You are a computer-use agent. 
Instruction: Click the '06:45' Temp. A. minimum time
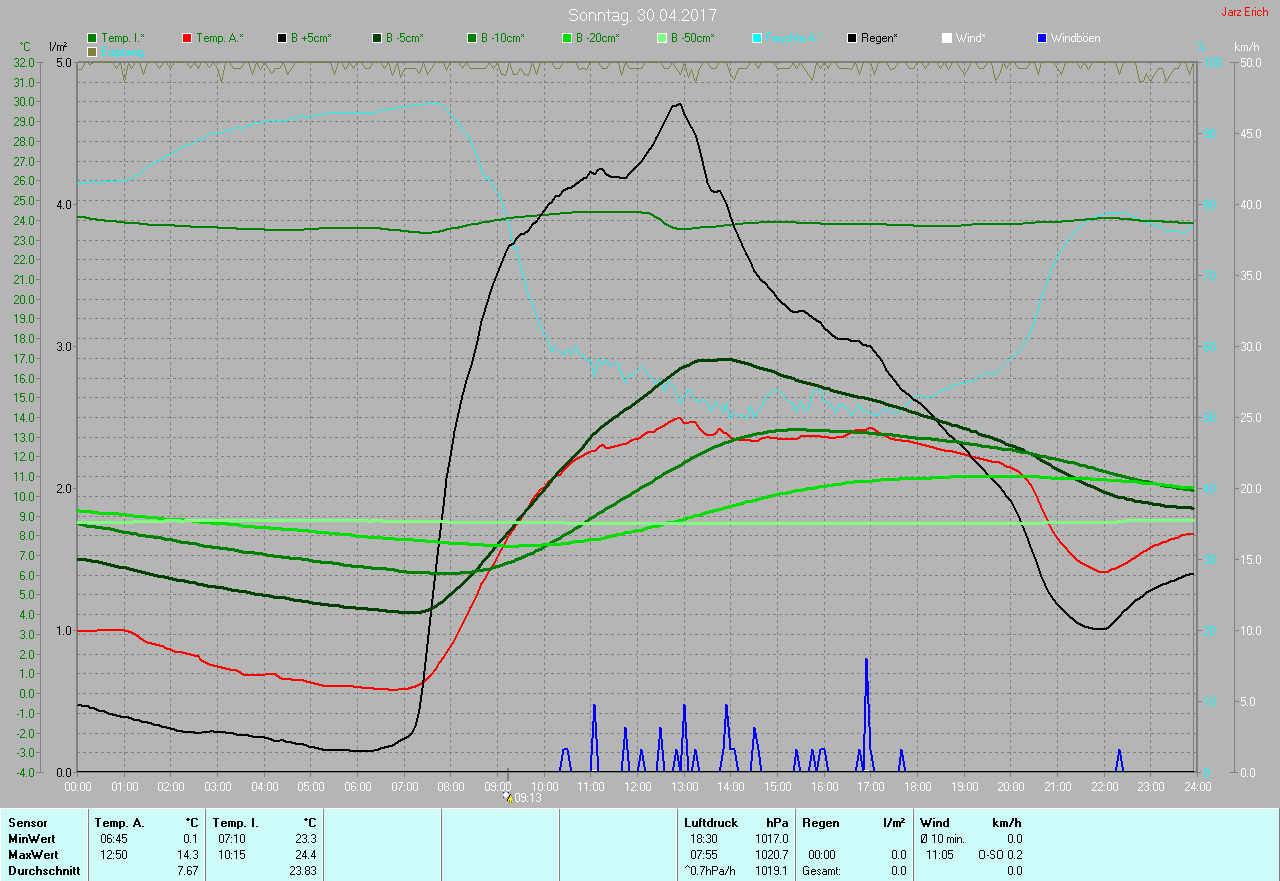113,838
